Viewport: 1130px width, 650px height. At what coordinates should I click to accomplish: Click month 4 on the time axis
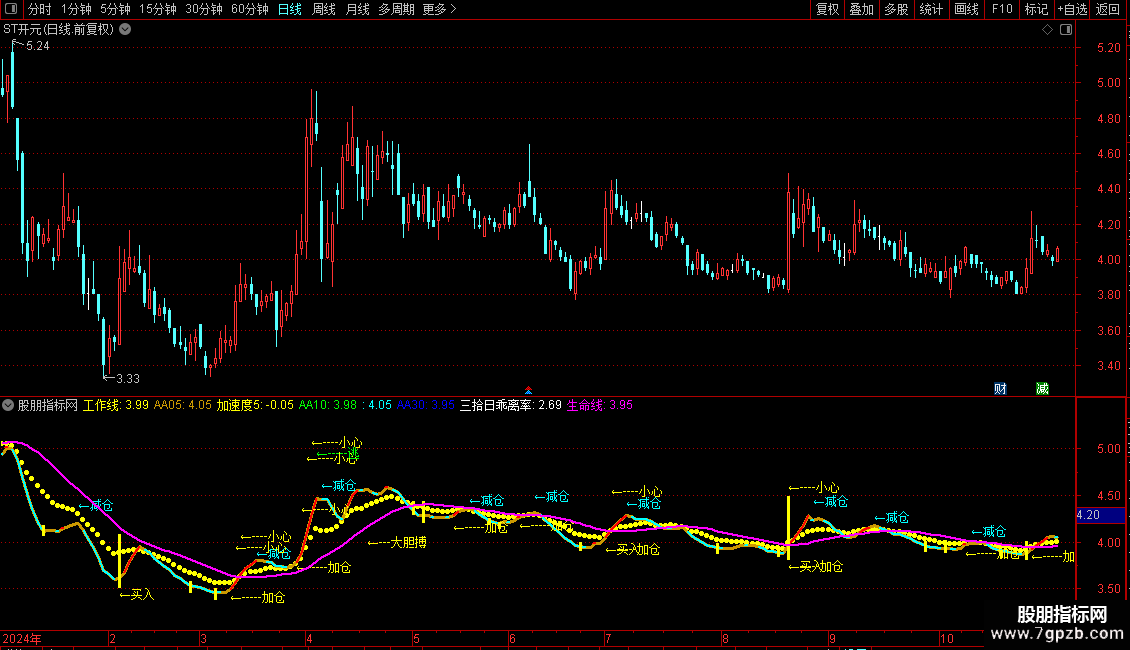coord(309,638)
